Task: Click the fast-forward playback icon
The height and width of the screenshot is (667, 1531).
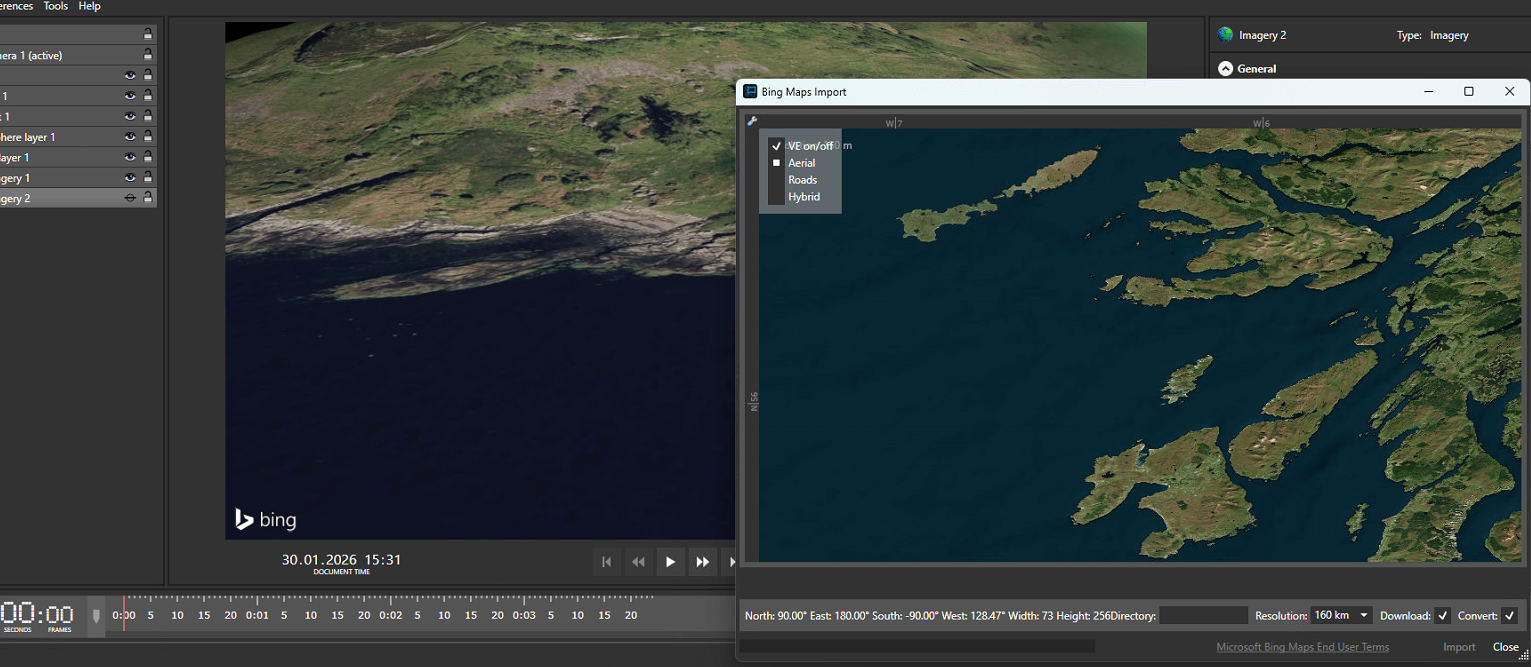Action: (x=702, y=562)
